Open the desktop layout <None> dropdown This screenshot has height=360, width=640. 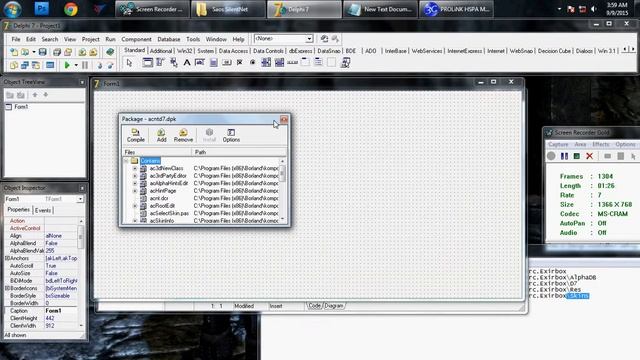[x=309, y=39]
